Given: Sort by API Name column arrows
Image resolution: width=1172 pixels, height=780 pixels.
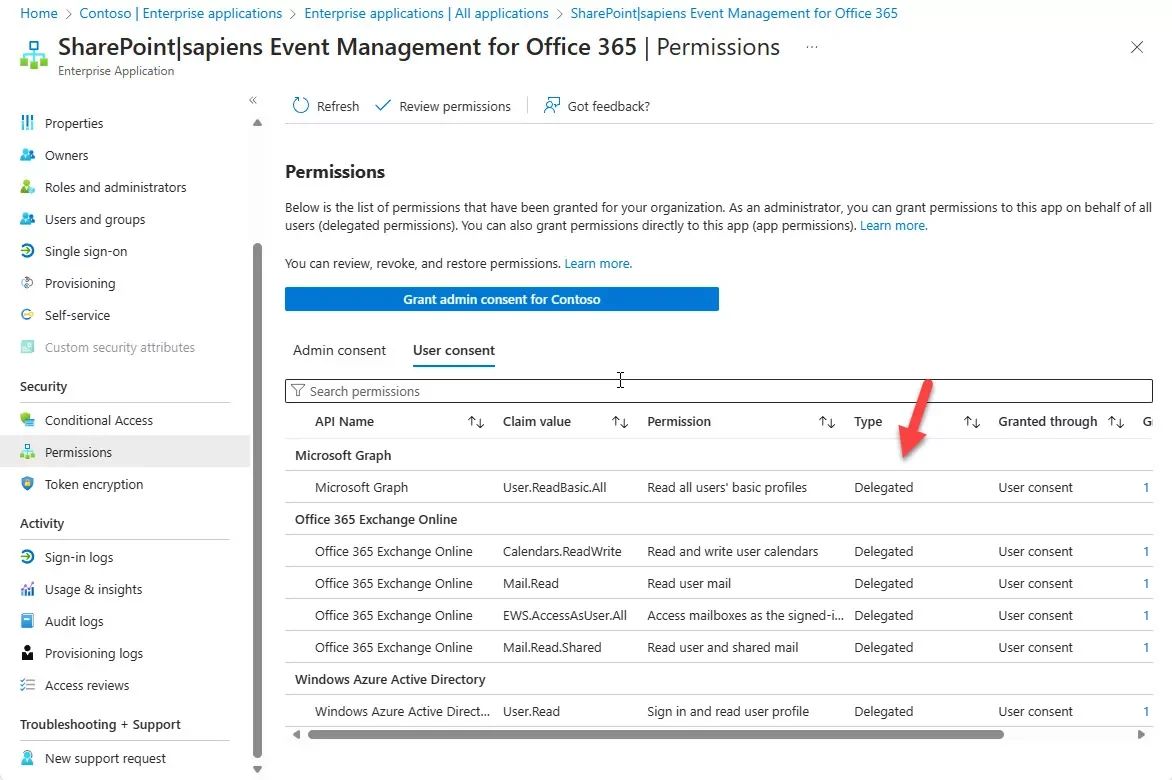Looking at the screenshot, I should 476,422.
